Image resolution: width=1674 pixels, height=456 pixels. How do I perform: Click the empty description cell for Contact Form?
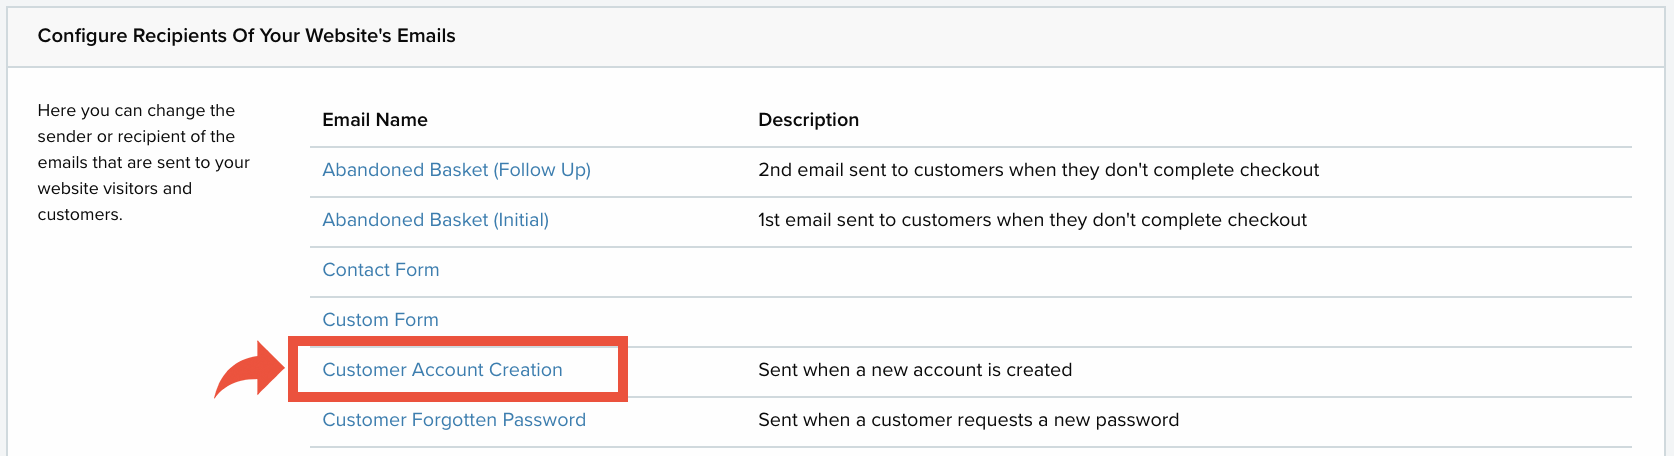(1195, 271)
